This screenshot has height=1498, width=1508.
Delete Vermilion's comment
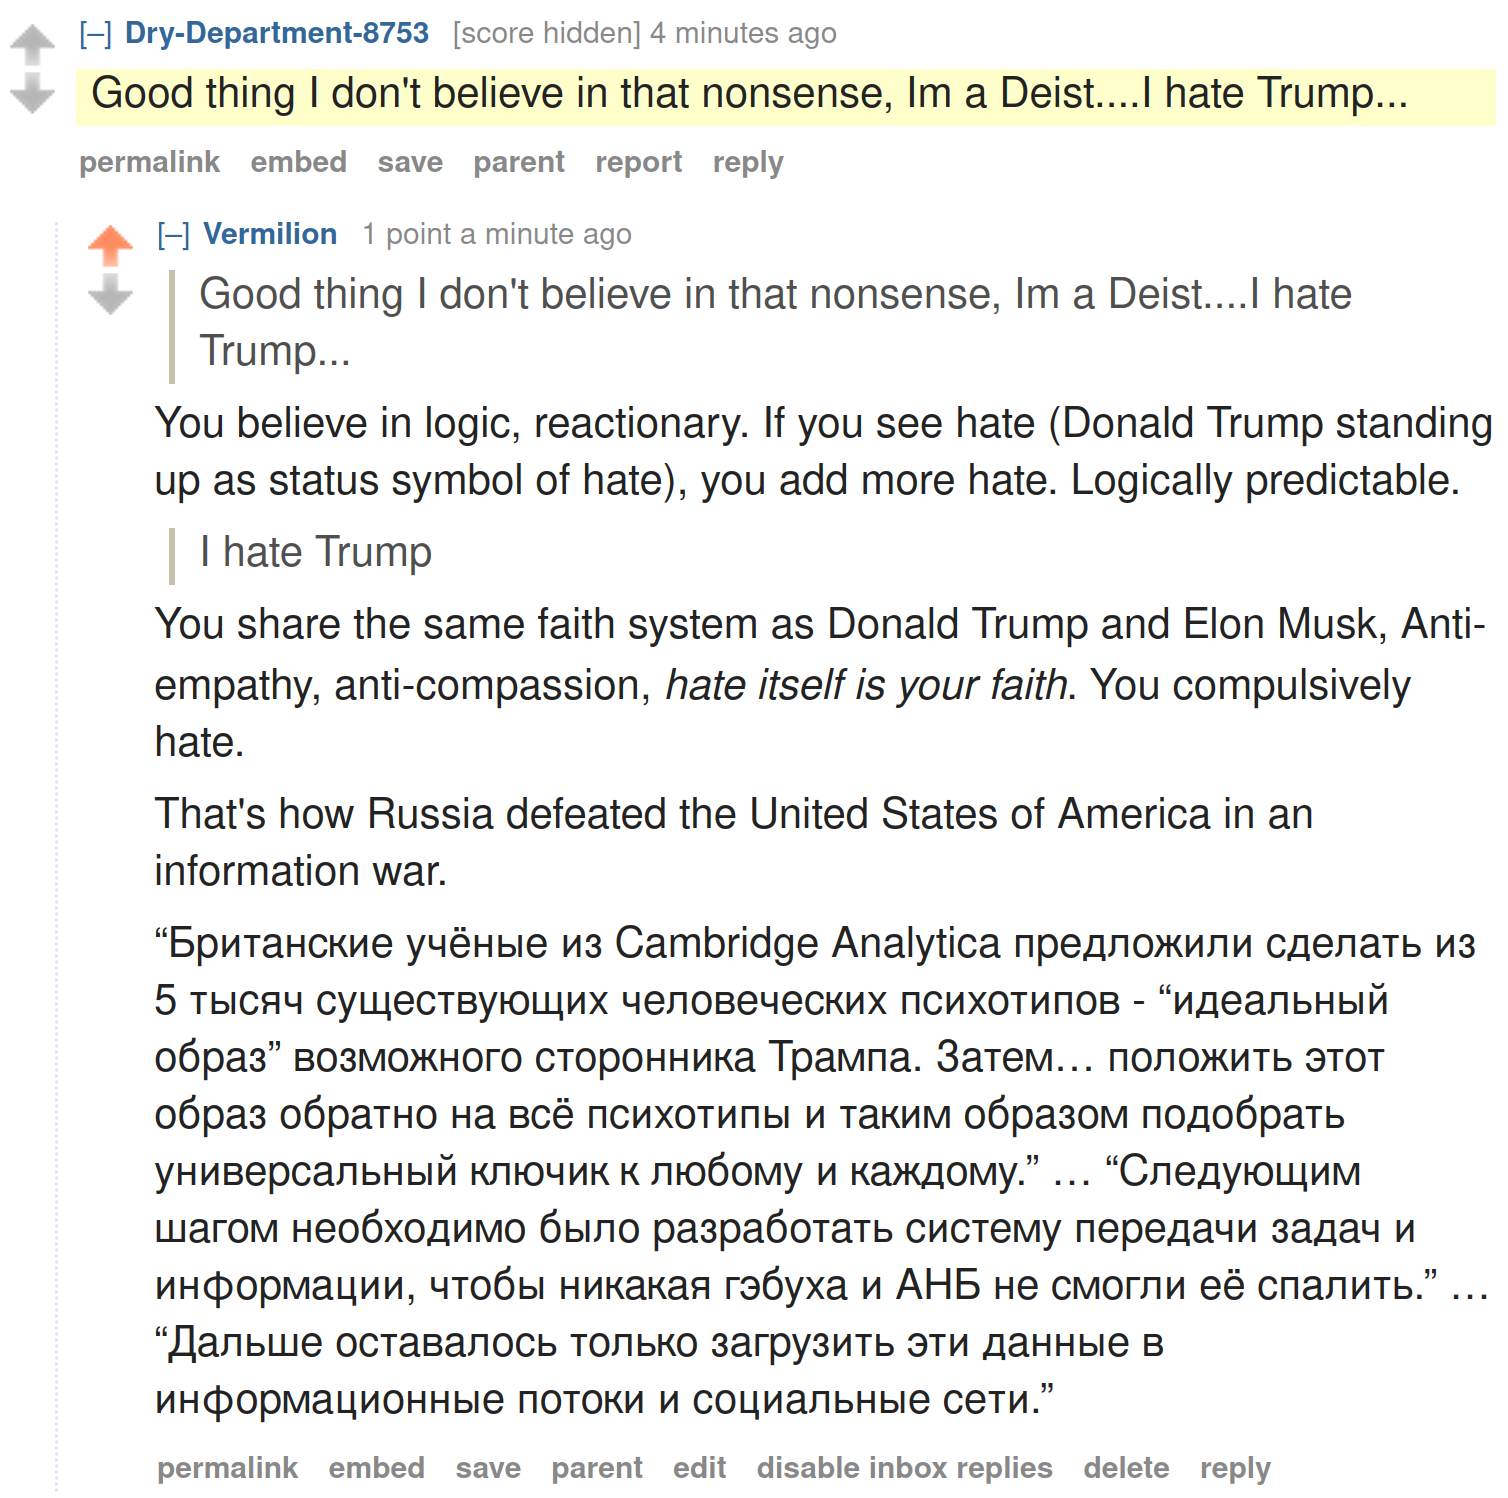(1127, 1468)
